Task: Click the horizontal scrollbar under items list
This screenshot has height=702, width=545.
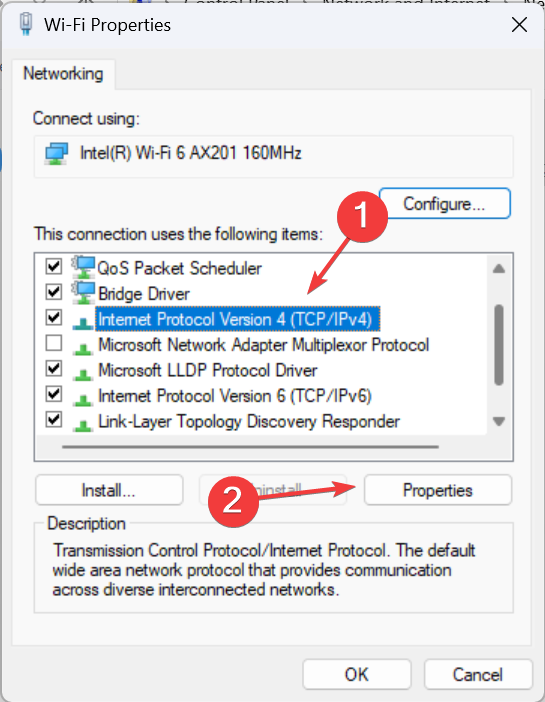Action: click(x=250, y=446)
